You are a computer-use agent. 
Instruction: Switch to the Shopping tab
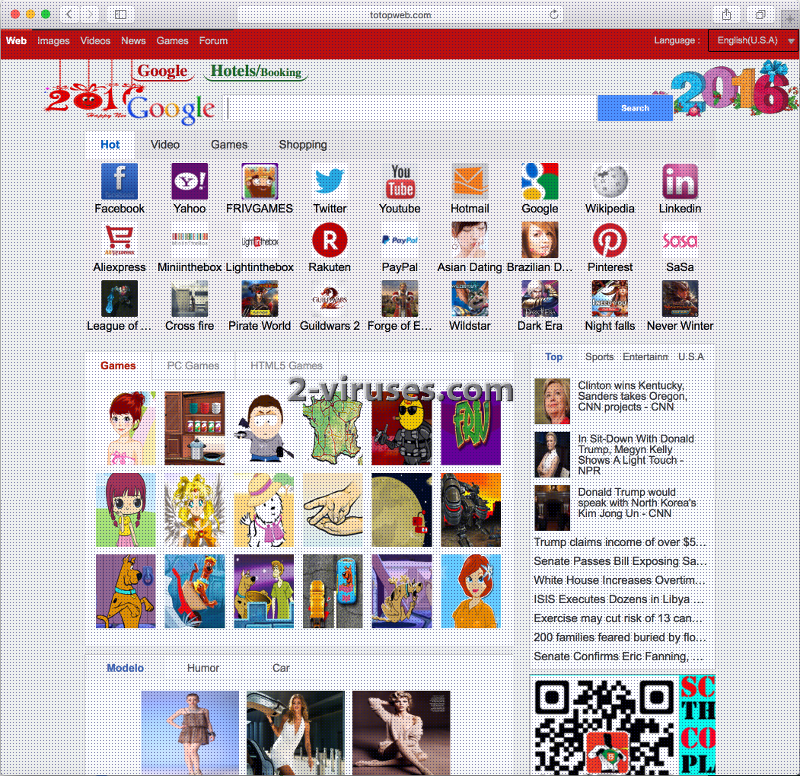pyautogui.click(x=303, y=145)
